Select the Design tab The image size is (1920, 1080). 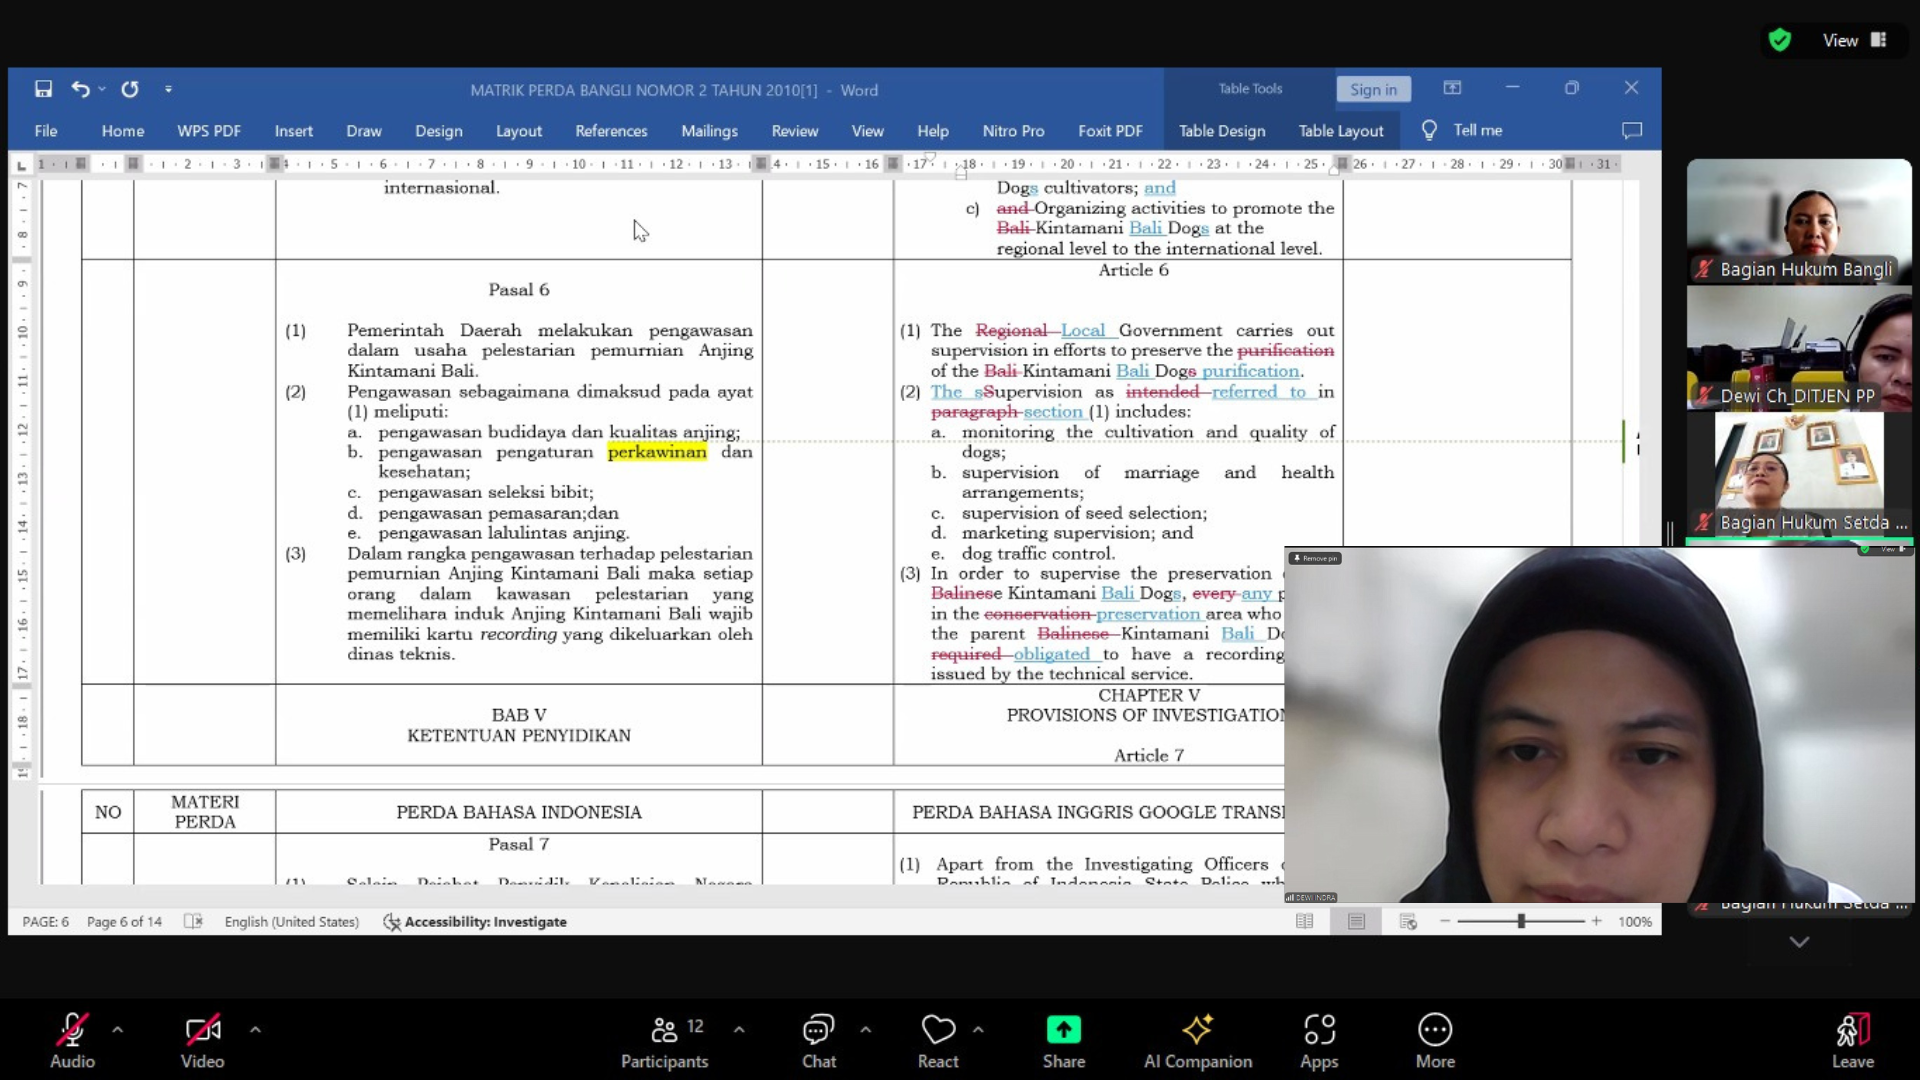point(439,131)
